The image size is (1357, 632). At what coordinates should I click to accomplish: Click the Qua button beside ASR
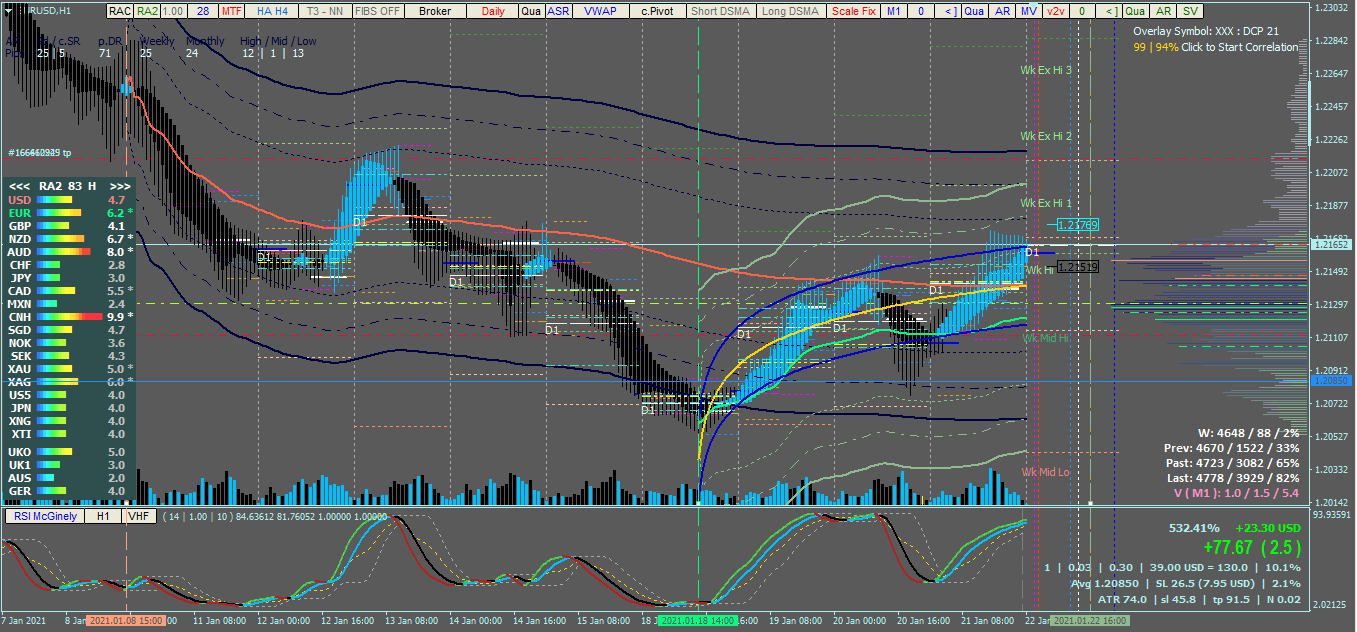coord(531,11)
